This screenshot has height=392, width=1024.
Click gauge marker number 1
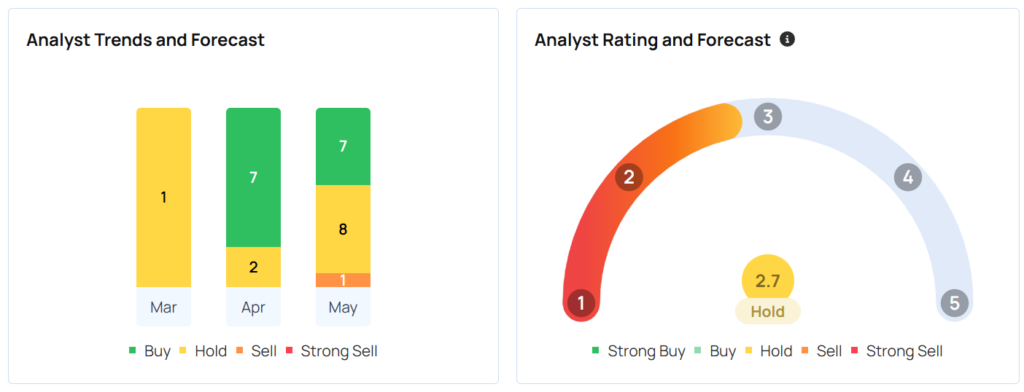coord(581,303)
